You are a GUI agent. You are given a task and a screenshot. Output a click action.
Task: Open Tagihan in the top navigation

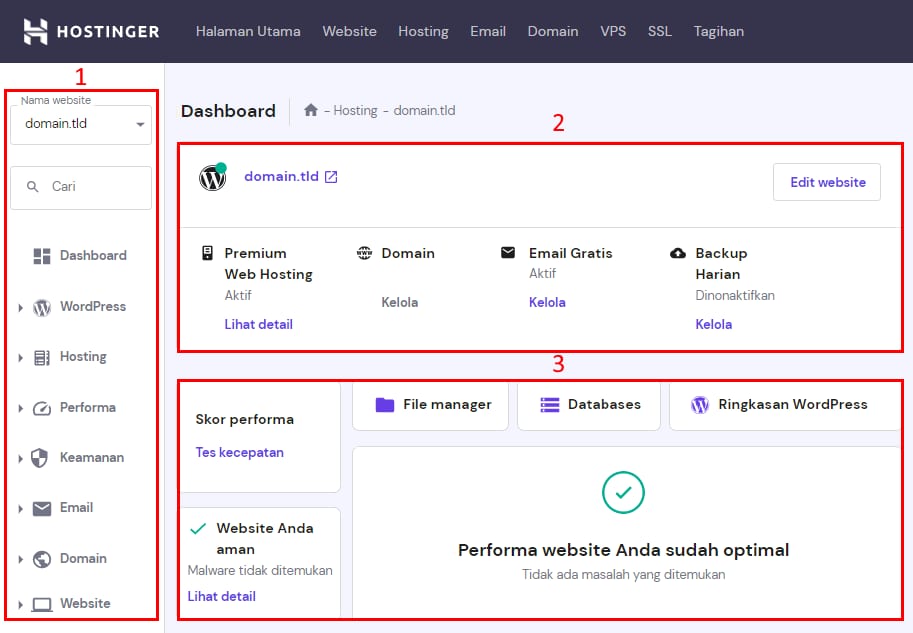tap(719, 31)
